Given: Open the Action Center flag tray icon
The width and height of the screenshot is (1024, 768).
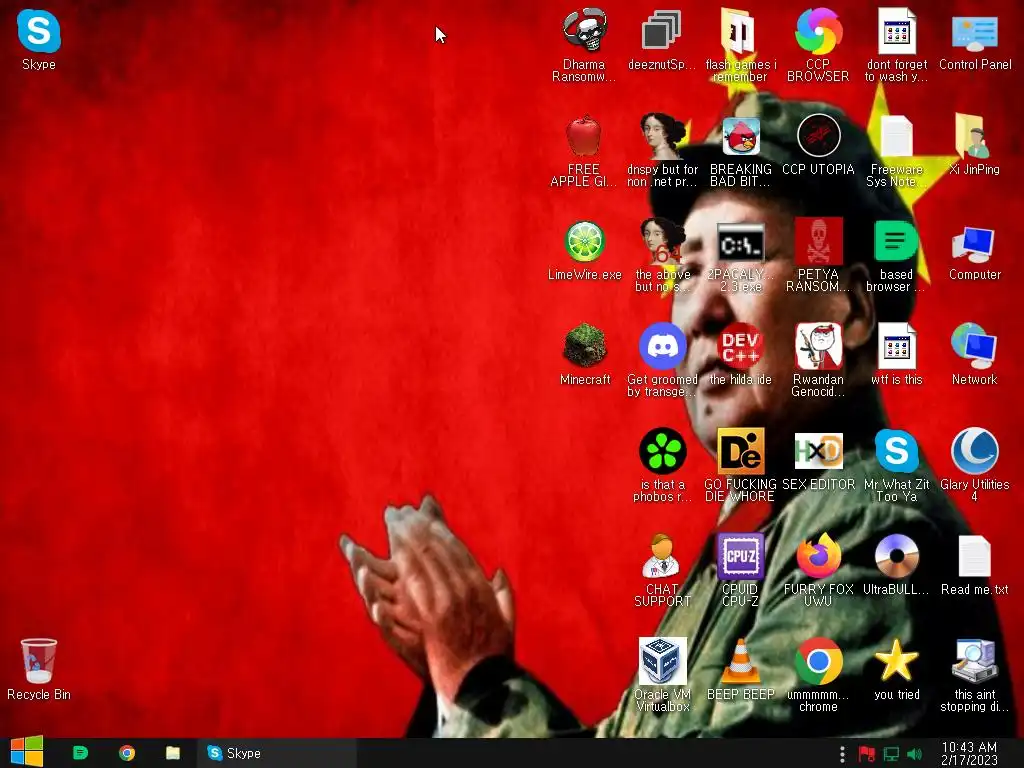Looking at the screenshot, I should (867, 754).
